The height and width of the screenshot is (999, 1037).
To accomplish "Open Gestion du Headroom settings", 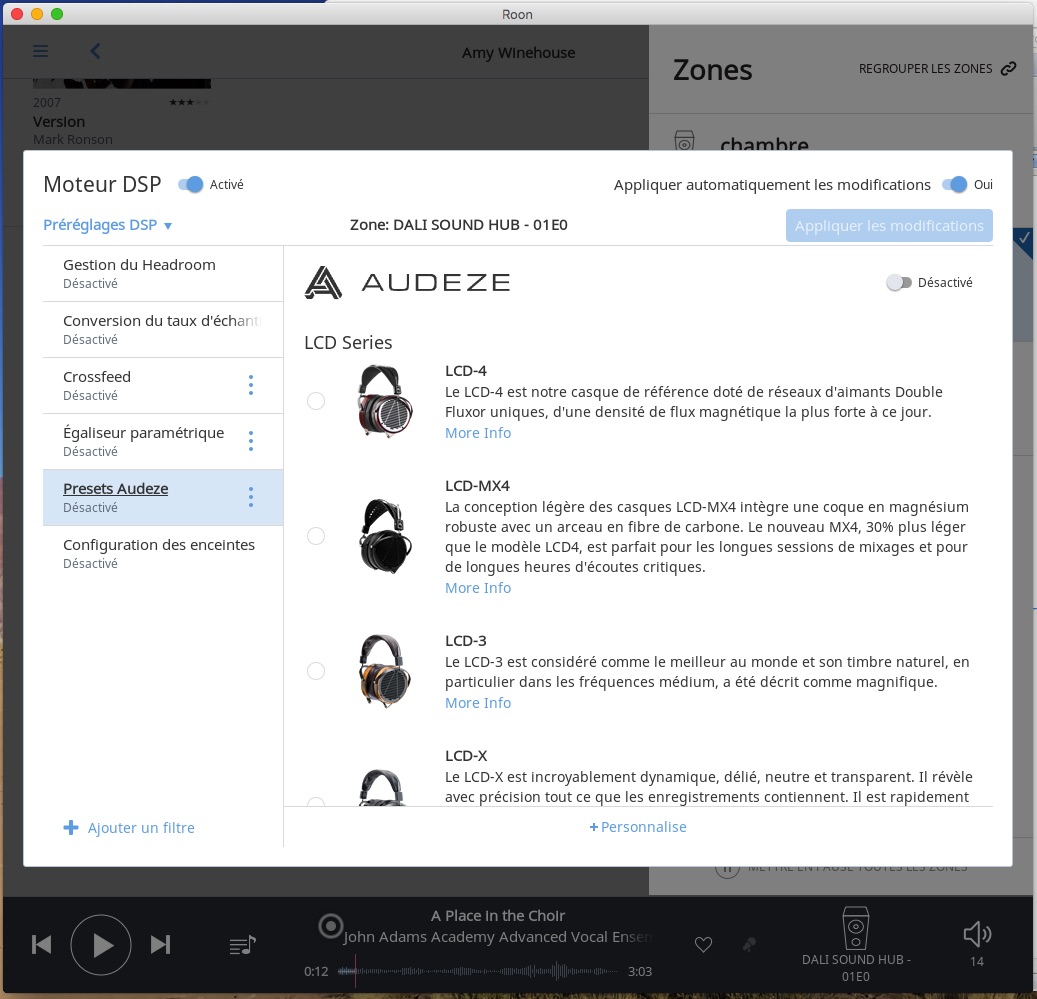I will [x=163, y=274].
